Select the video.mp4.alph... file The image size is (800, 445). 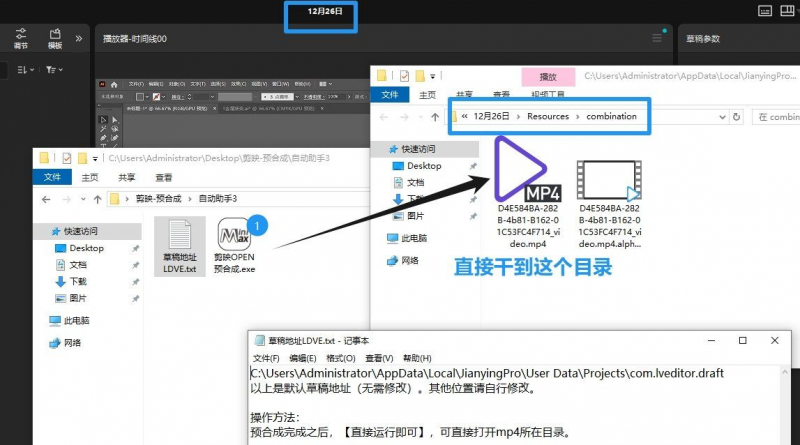pyautogui.click(x=610, y=204)
